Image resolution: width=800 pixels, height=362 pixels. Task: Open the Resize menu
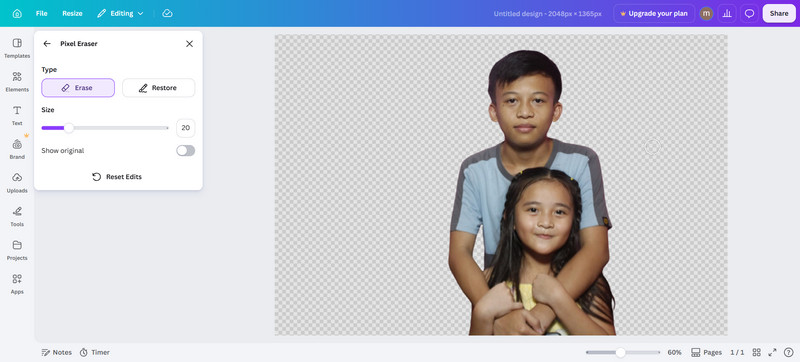tap(72, 13)
